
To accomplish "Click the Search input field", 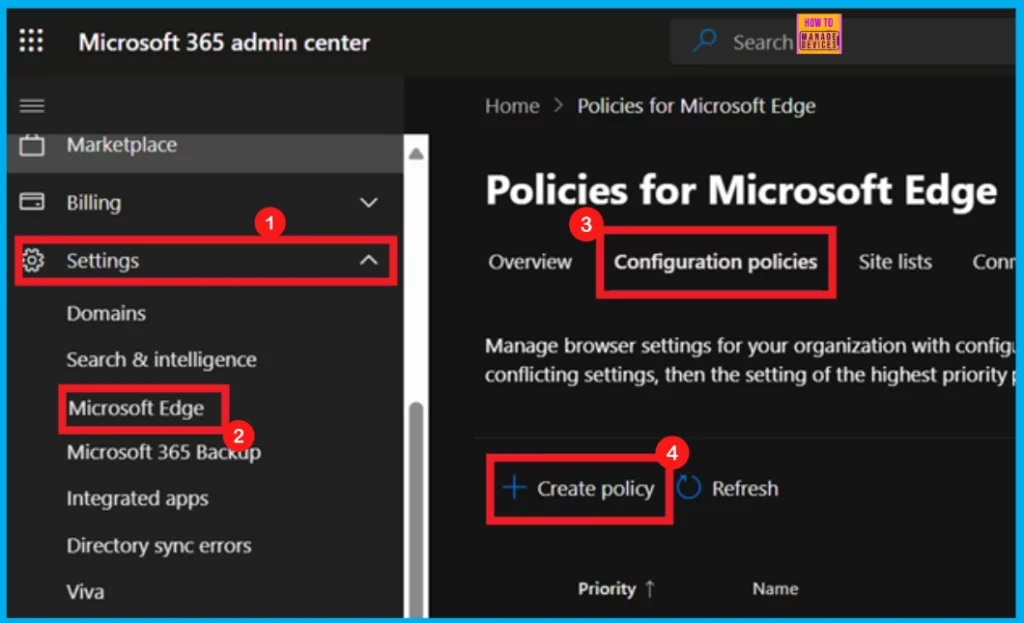I will 842,42.
